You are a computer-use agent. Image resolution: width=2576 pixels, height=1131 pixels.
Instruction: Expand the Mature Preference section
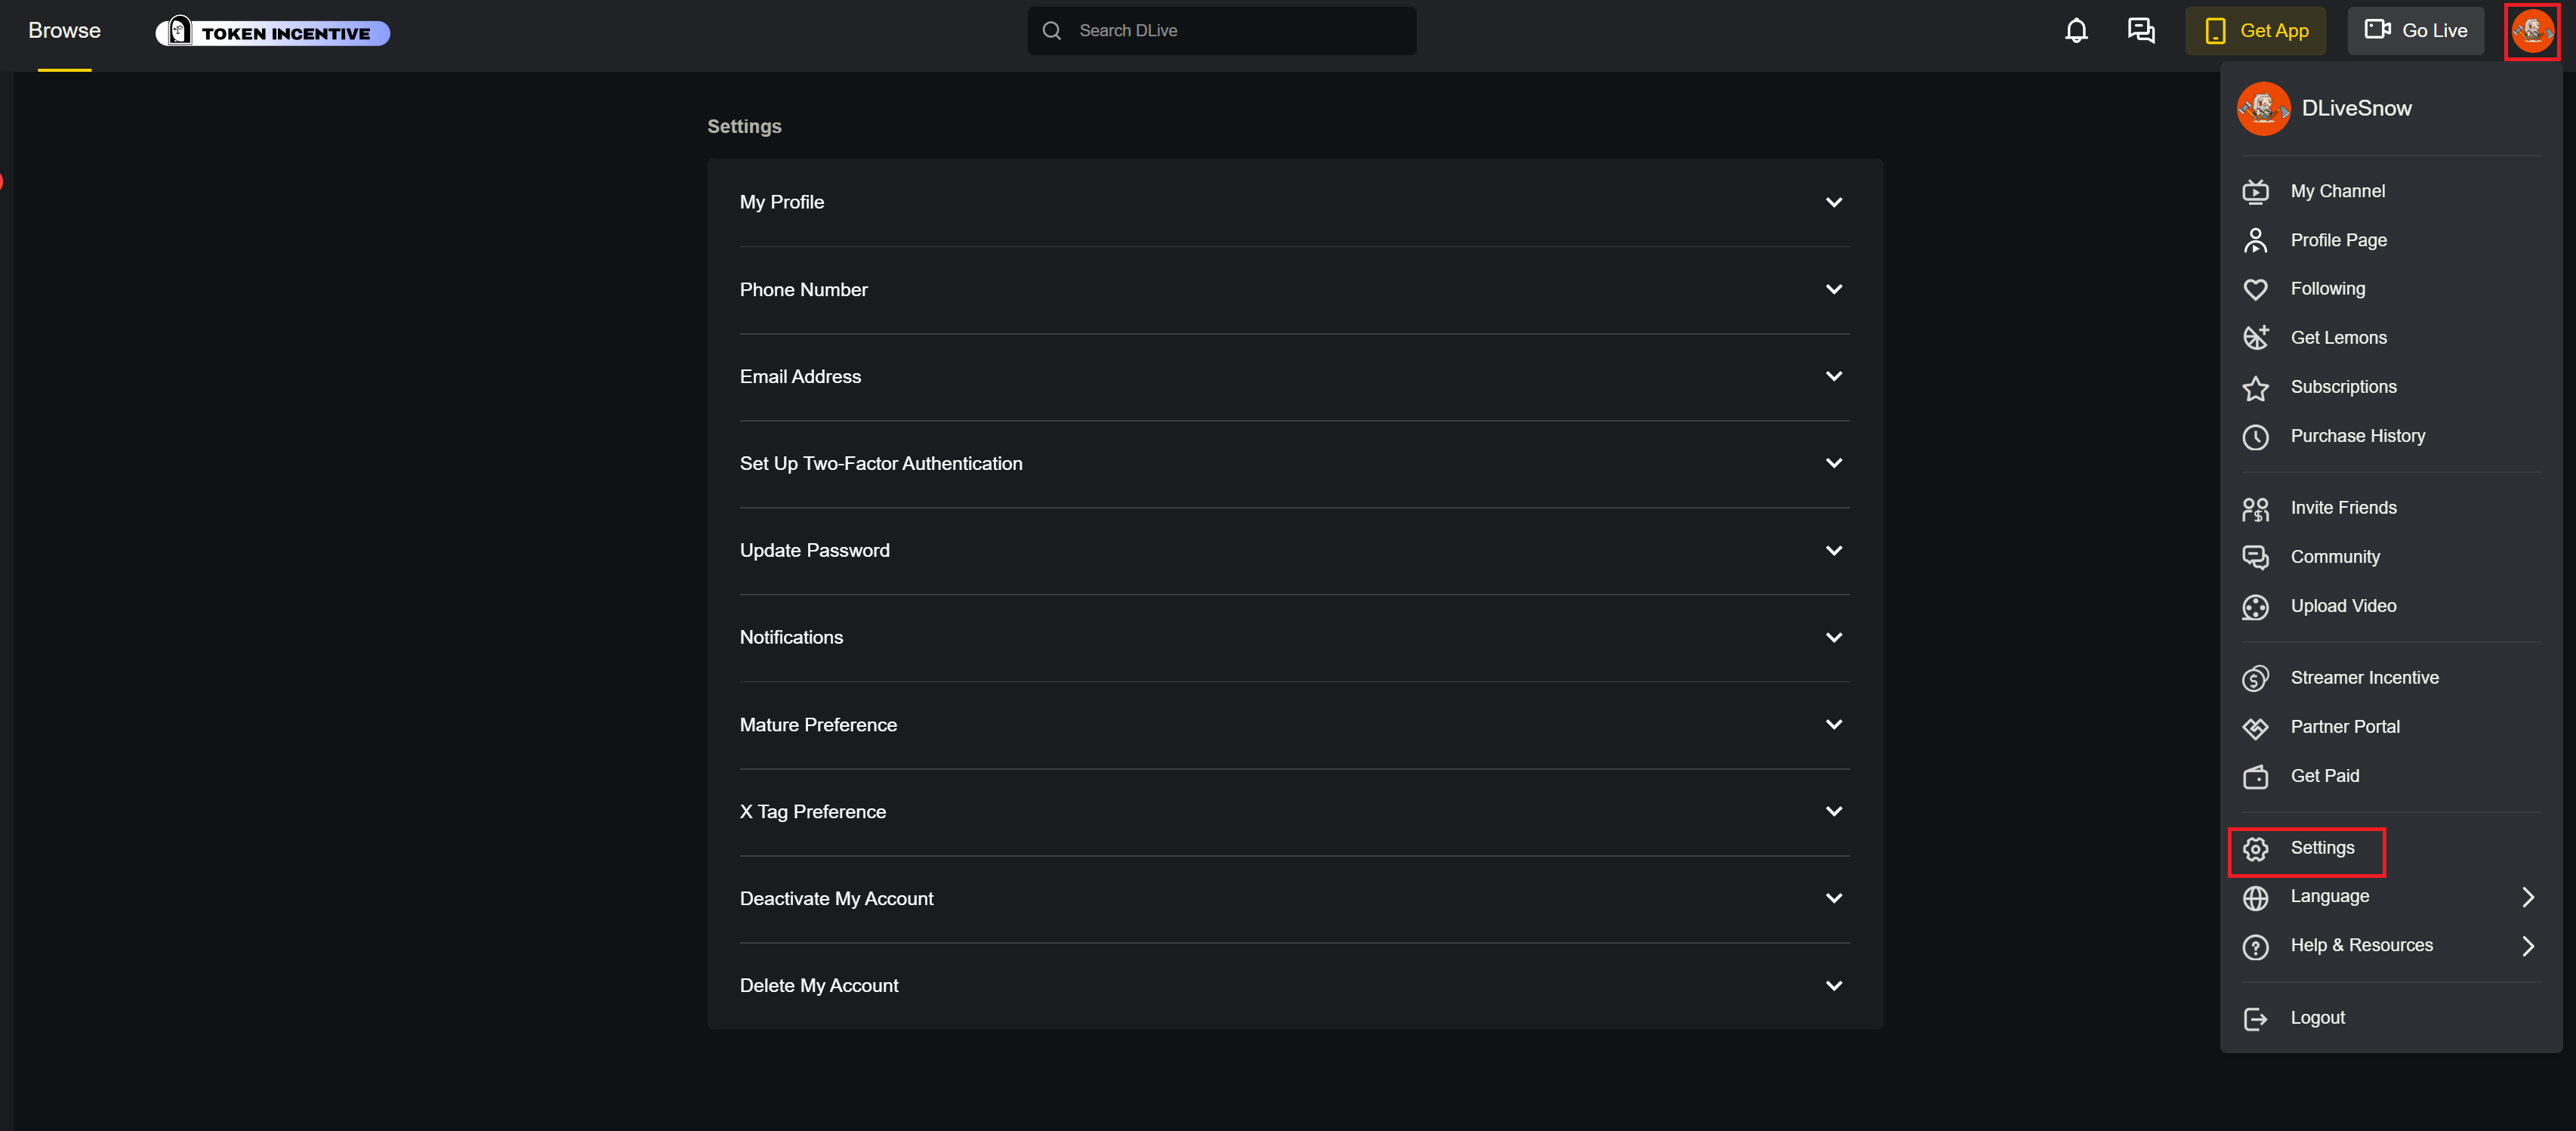click(x=1833, y=724)
